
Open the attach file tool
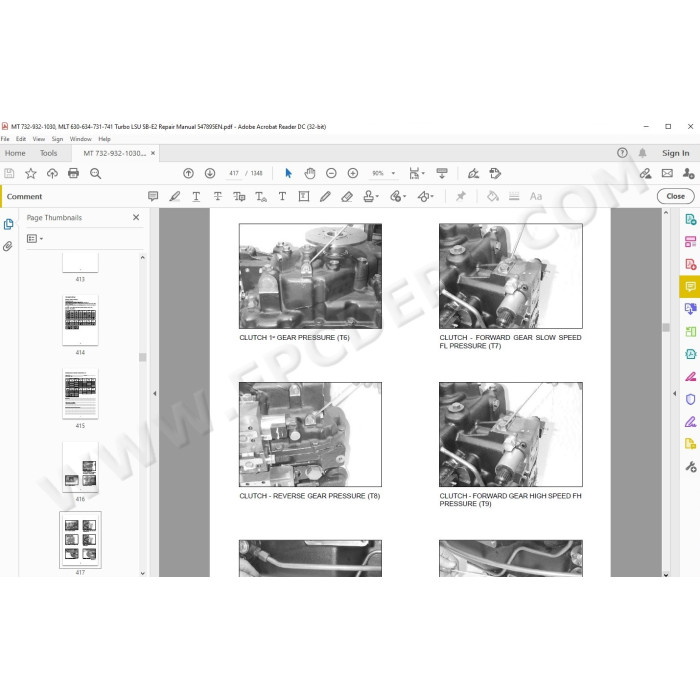396,196
